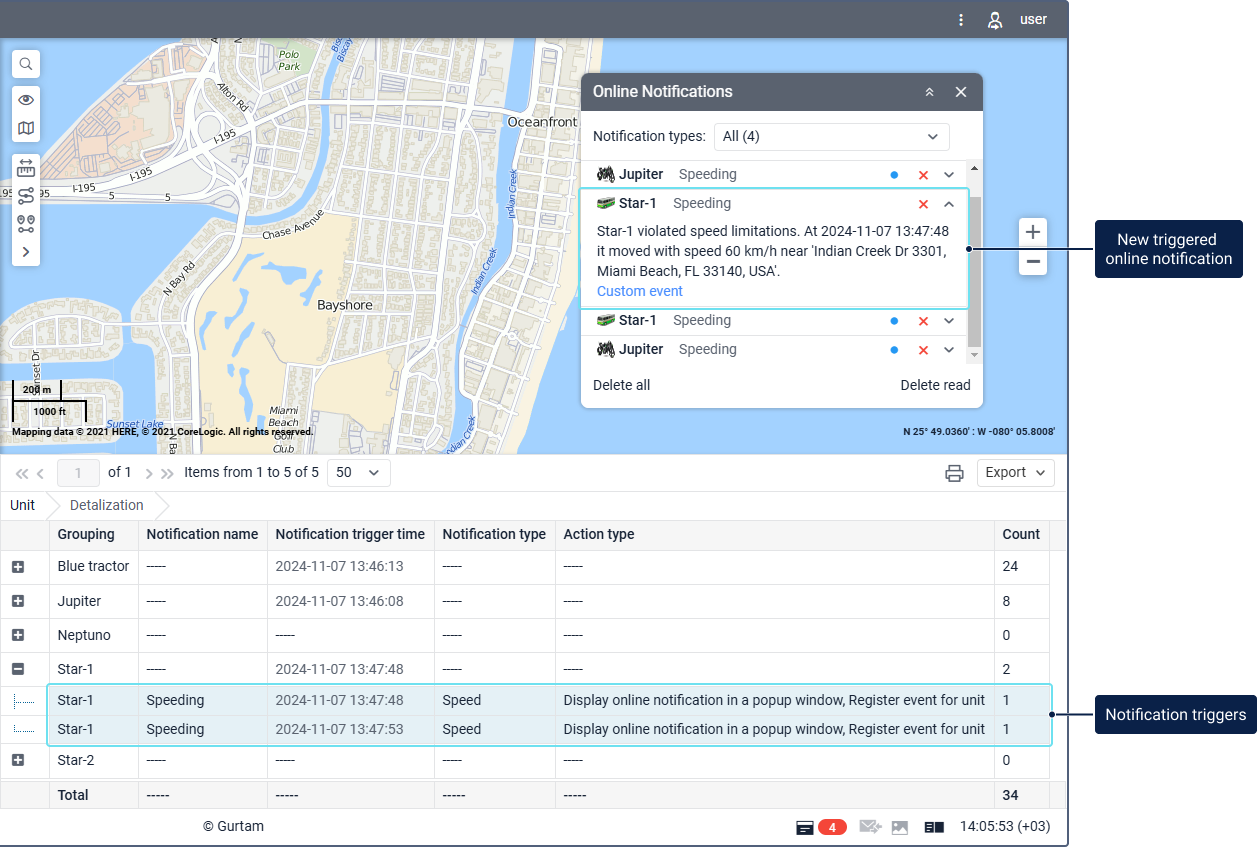The width and height of the screenshot is (1259, 847).
Task: Open the map layers icon
Action: click(x=26, y=128)
